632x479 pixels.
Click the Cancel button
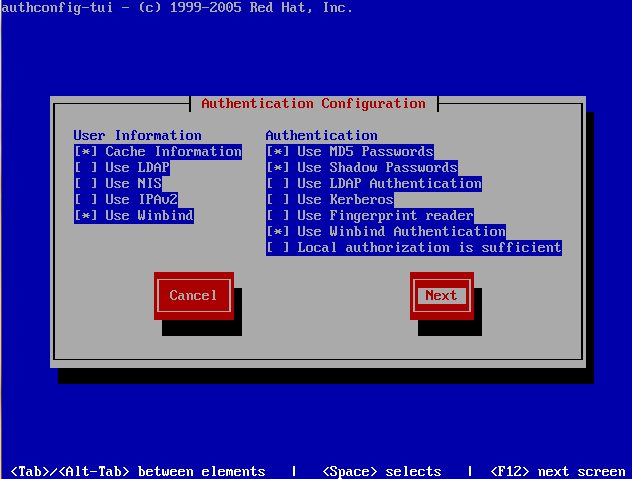[x=194, y=296]
